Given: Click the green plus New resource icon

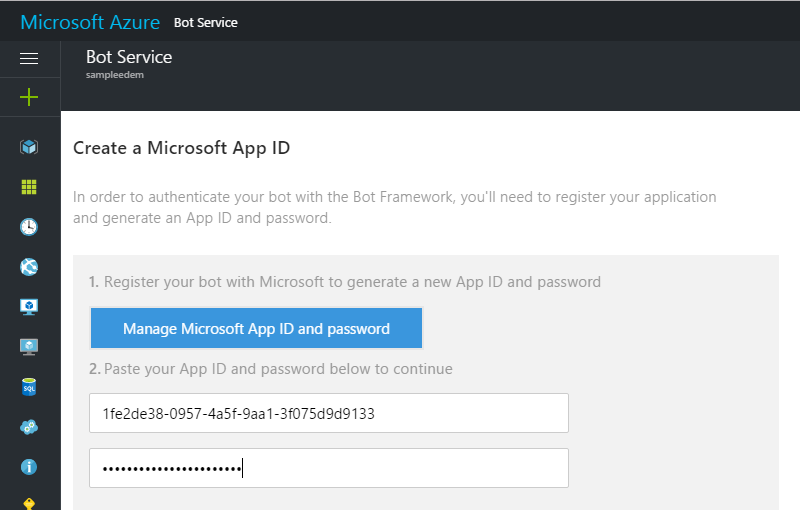Looking at the screenshot, I should [x=29, y=97].
